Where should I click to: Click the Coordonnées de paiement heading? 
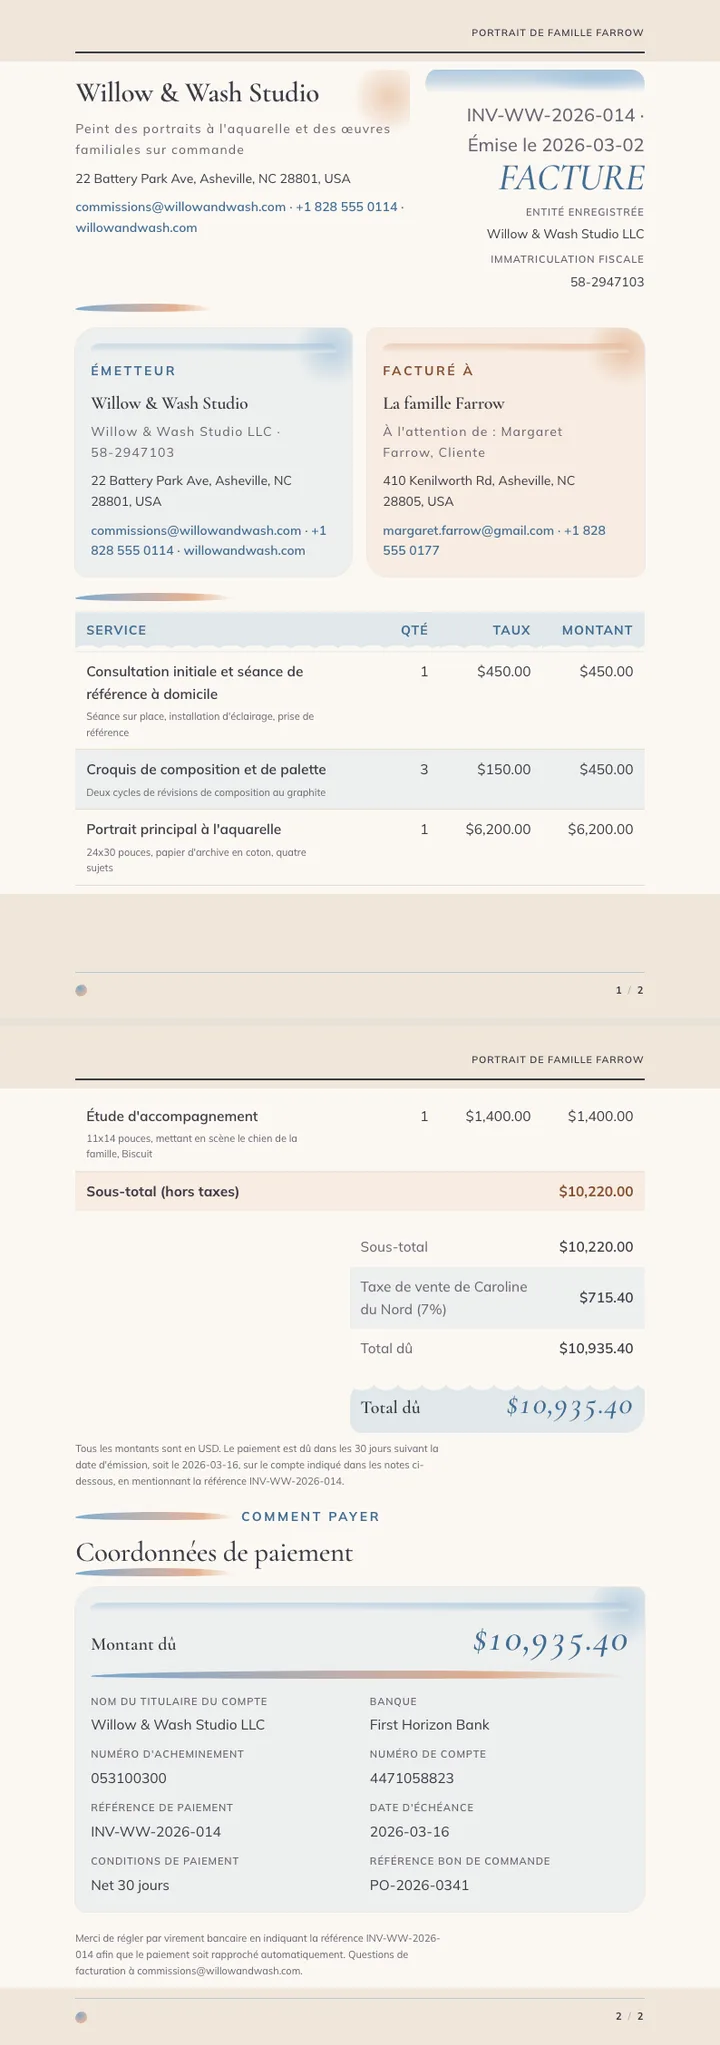pyautogui.click(x=214, y=1552)
